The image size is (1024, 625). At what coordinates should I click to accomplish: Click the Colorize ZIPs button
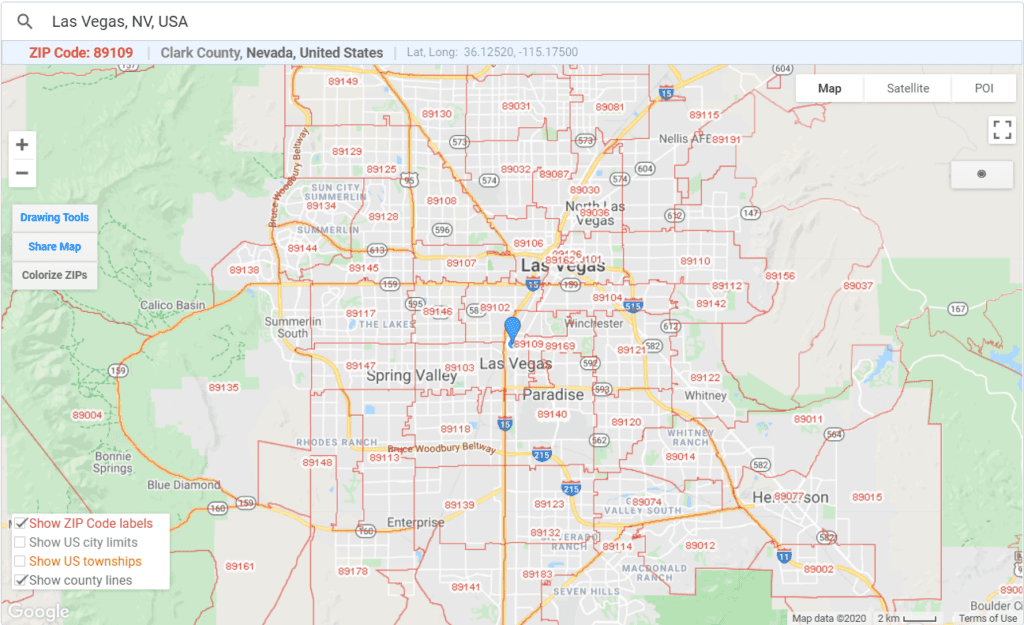(x=55, y=275)
